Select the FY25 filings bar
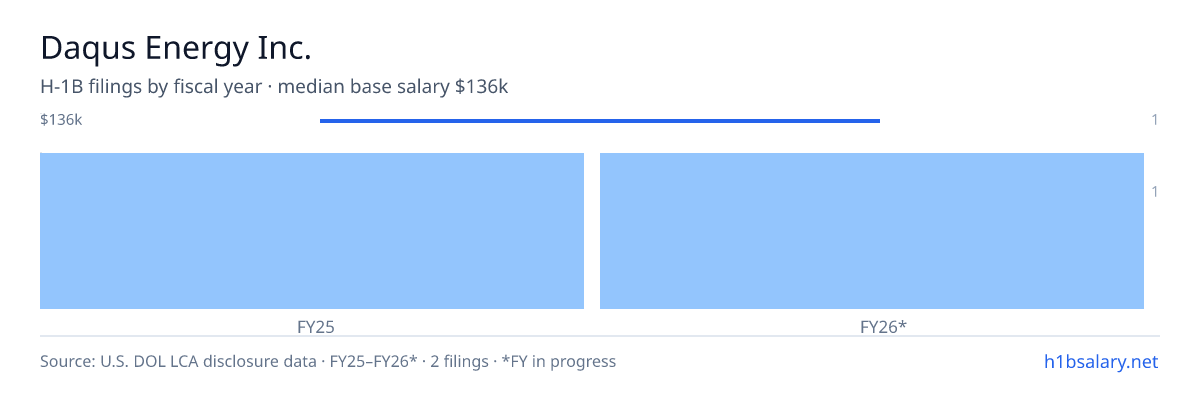The height and width of the screenshot is (400, 1200). coord(312,231)
